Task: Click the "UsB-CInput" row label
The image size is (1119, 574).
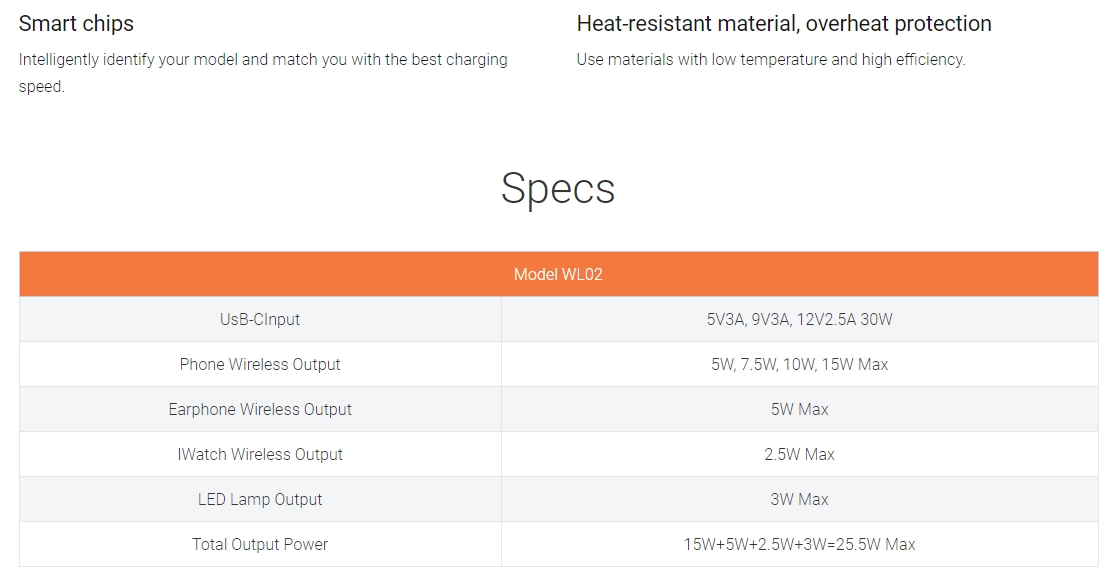Action: click(x=260, y=320)
